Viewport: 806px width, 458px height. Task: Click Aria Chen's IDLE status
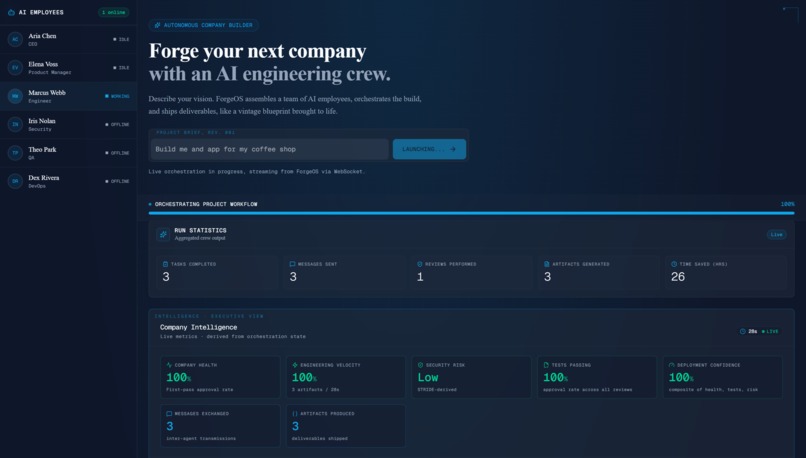coord(121,39)
